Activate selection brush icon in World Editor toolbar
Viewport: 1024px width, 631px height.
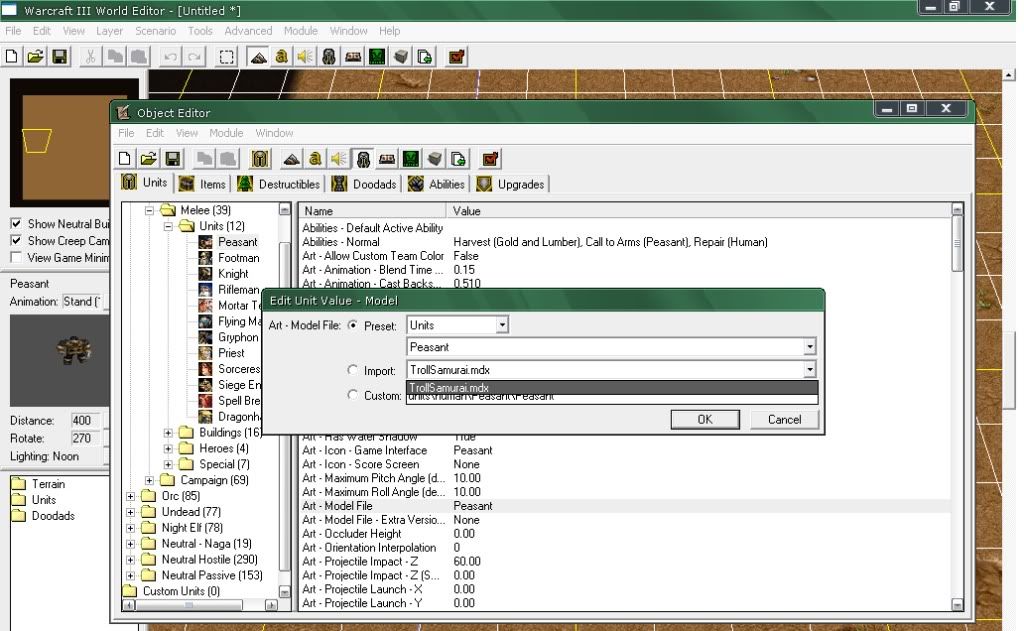click(227, 57)
